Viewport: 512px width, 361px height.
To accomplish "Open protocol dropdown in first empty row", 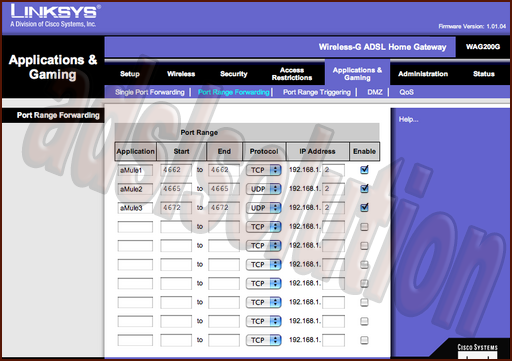I will click(x=264, y=227).
